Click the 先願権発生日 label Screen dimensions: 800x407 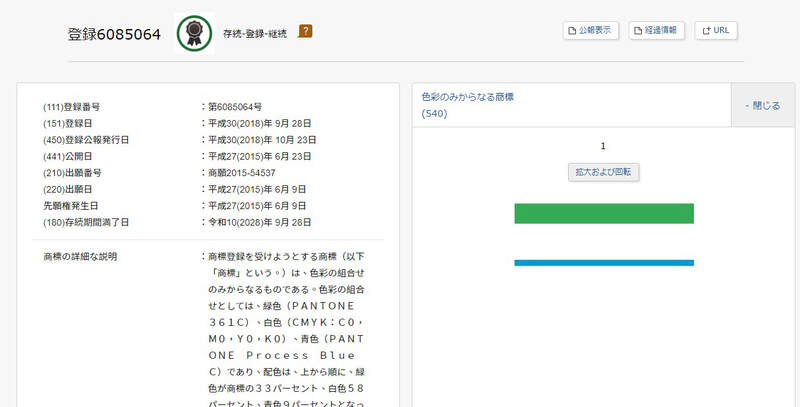(x=70, y=206)
